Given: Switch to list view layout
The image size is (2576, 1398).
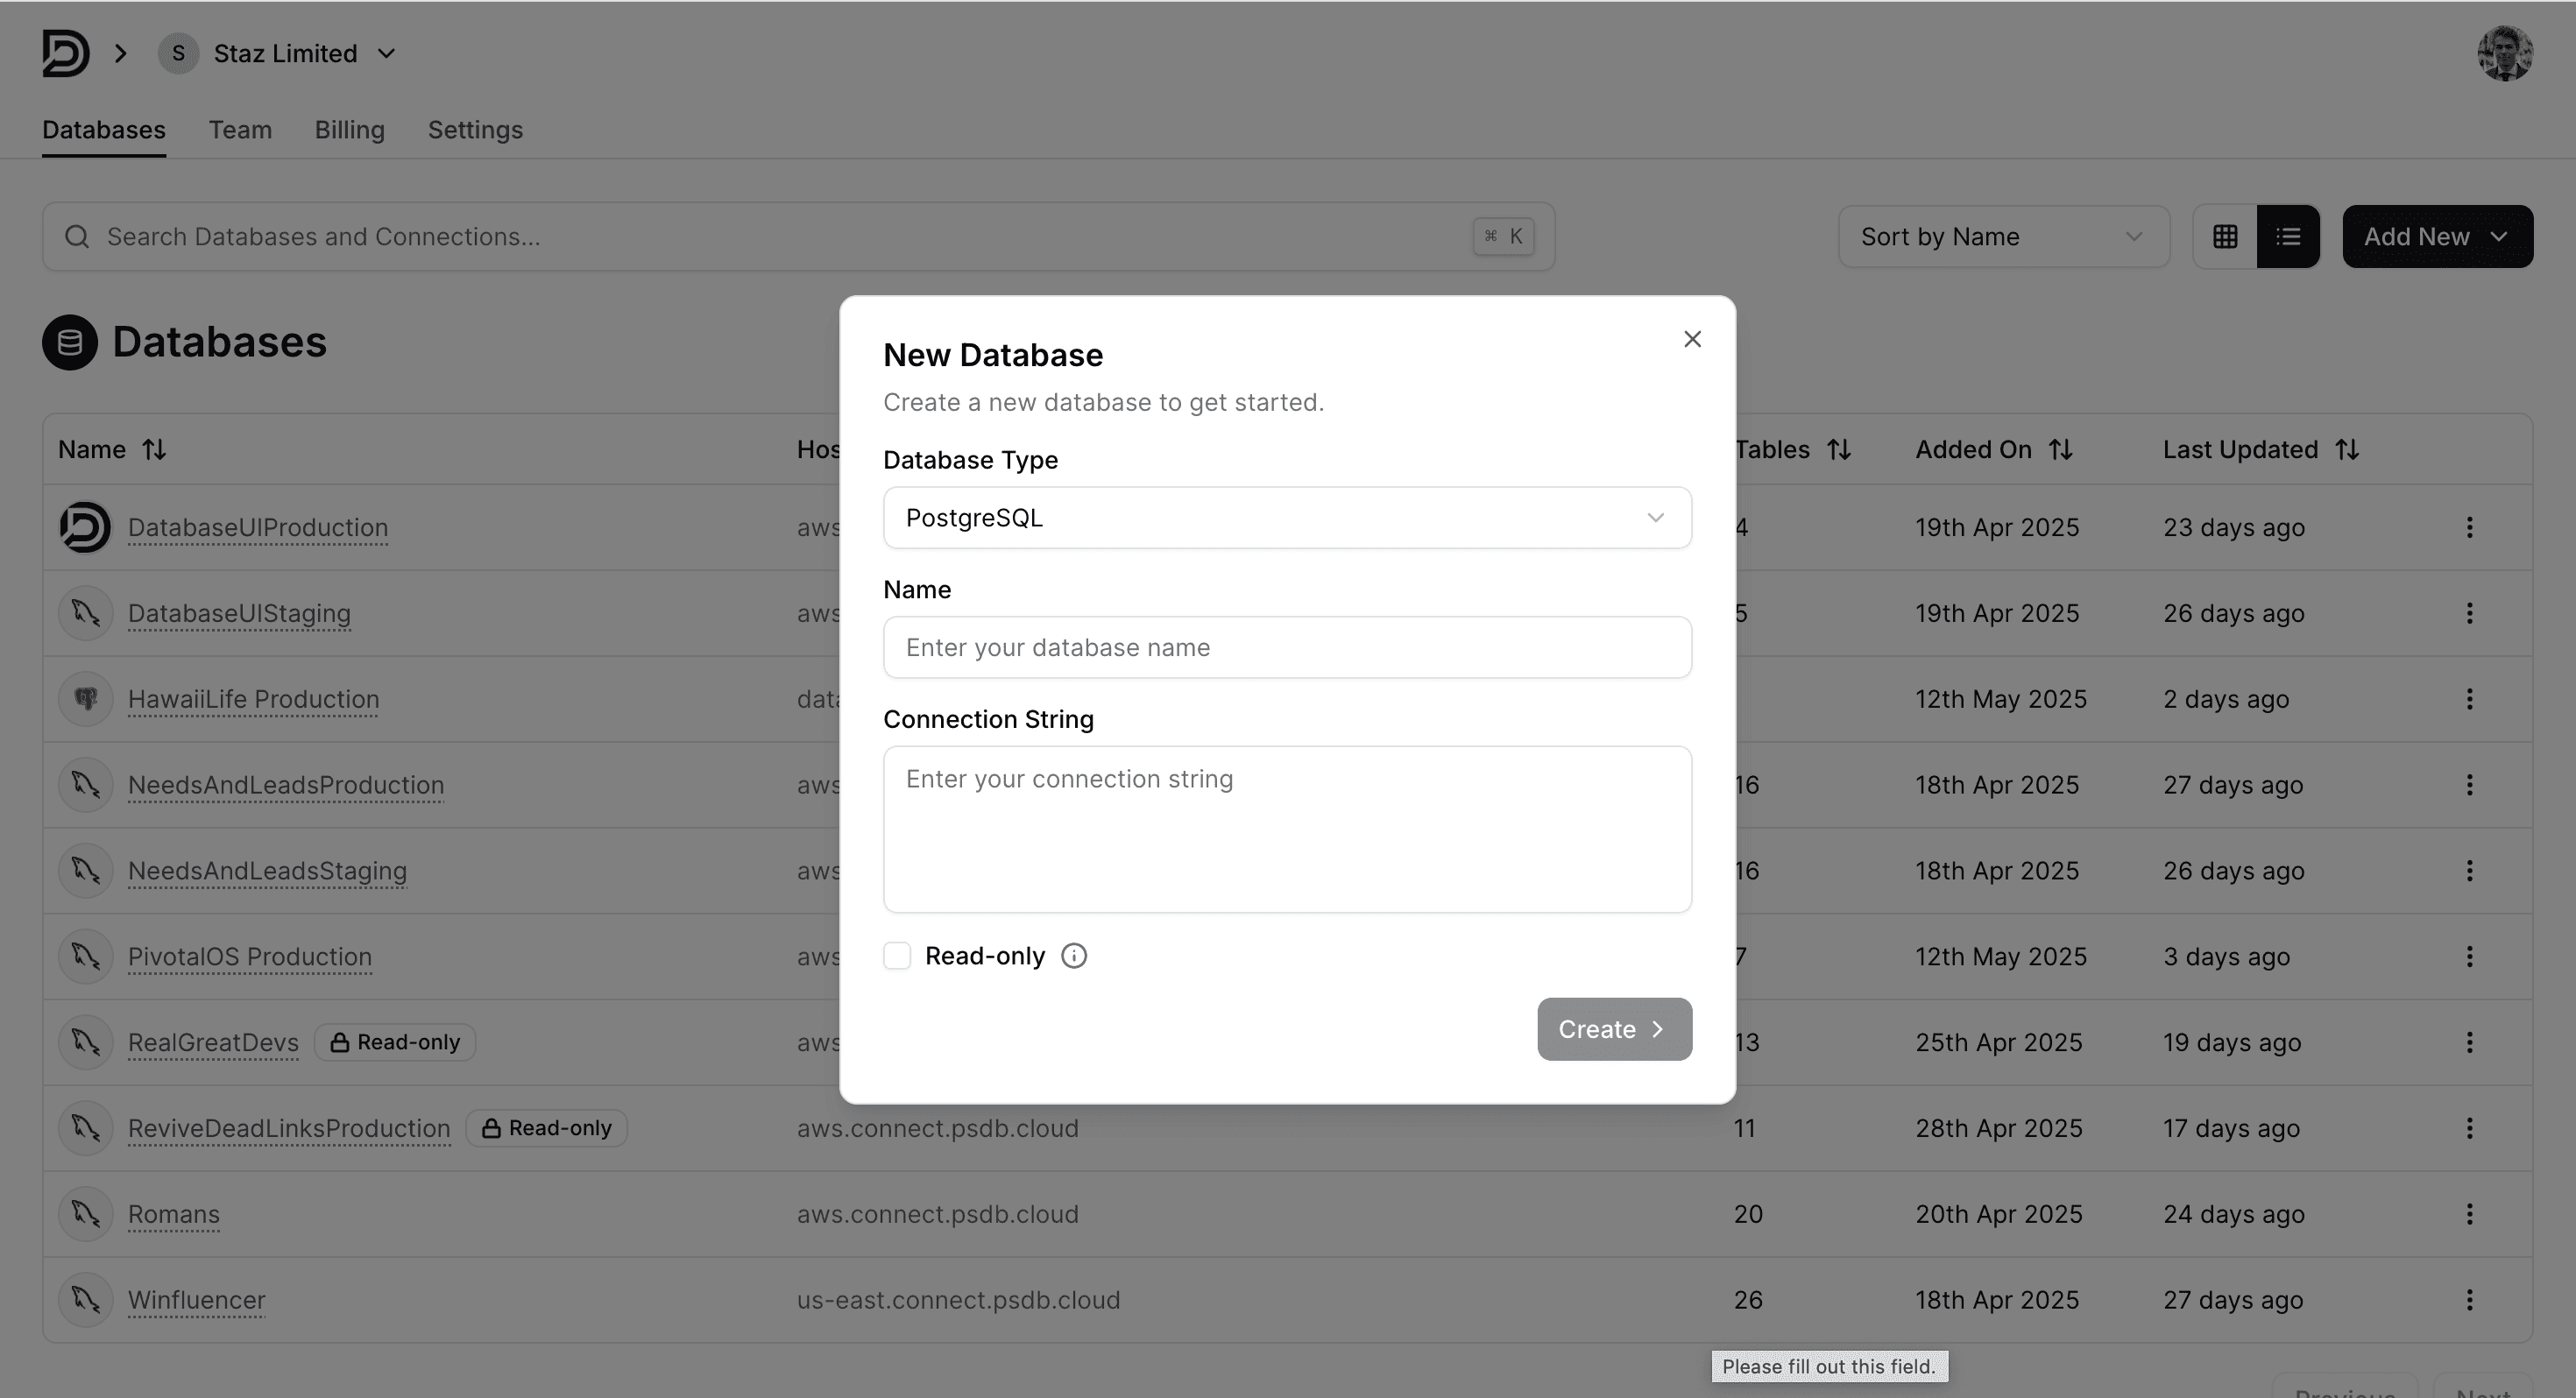Looking at the screenshot, I should click(x=2288, y=237).
